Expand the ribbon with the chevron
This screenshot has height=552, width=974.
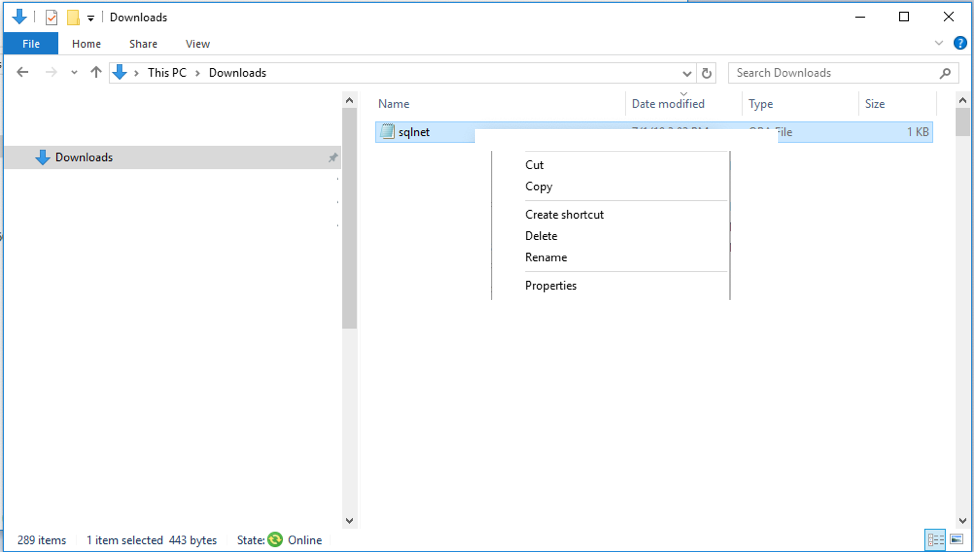(x=939, y=43)
